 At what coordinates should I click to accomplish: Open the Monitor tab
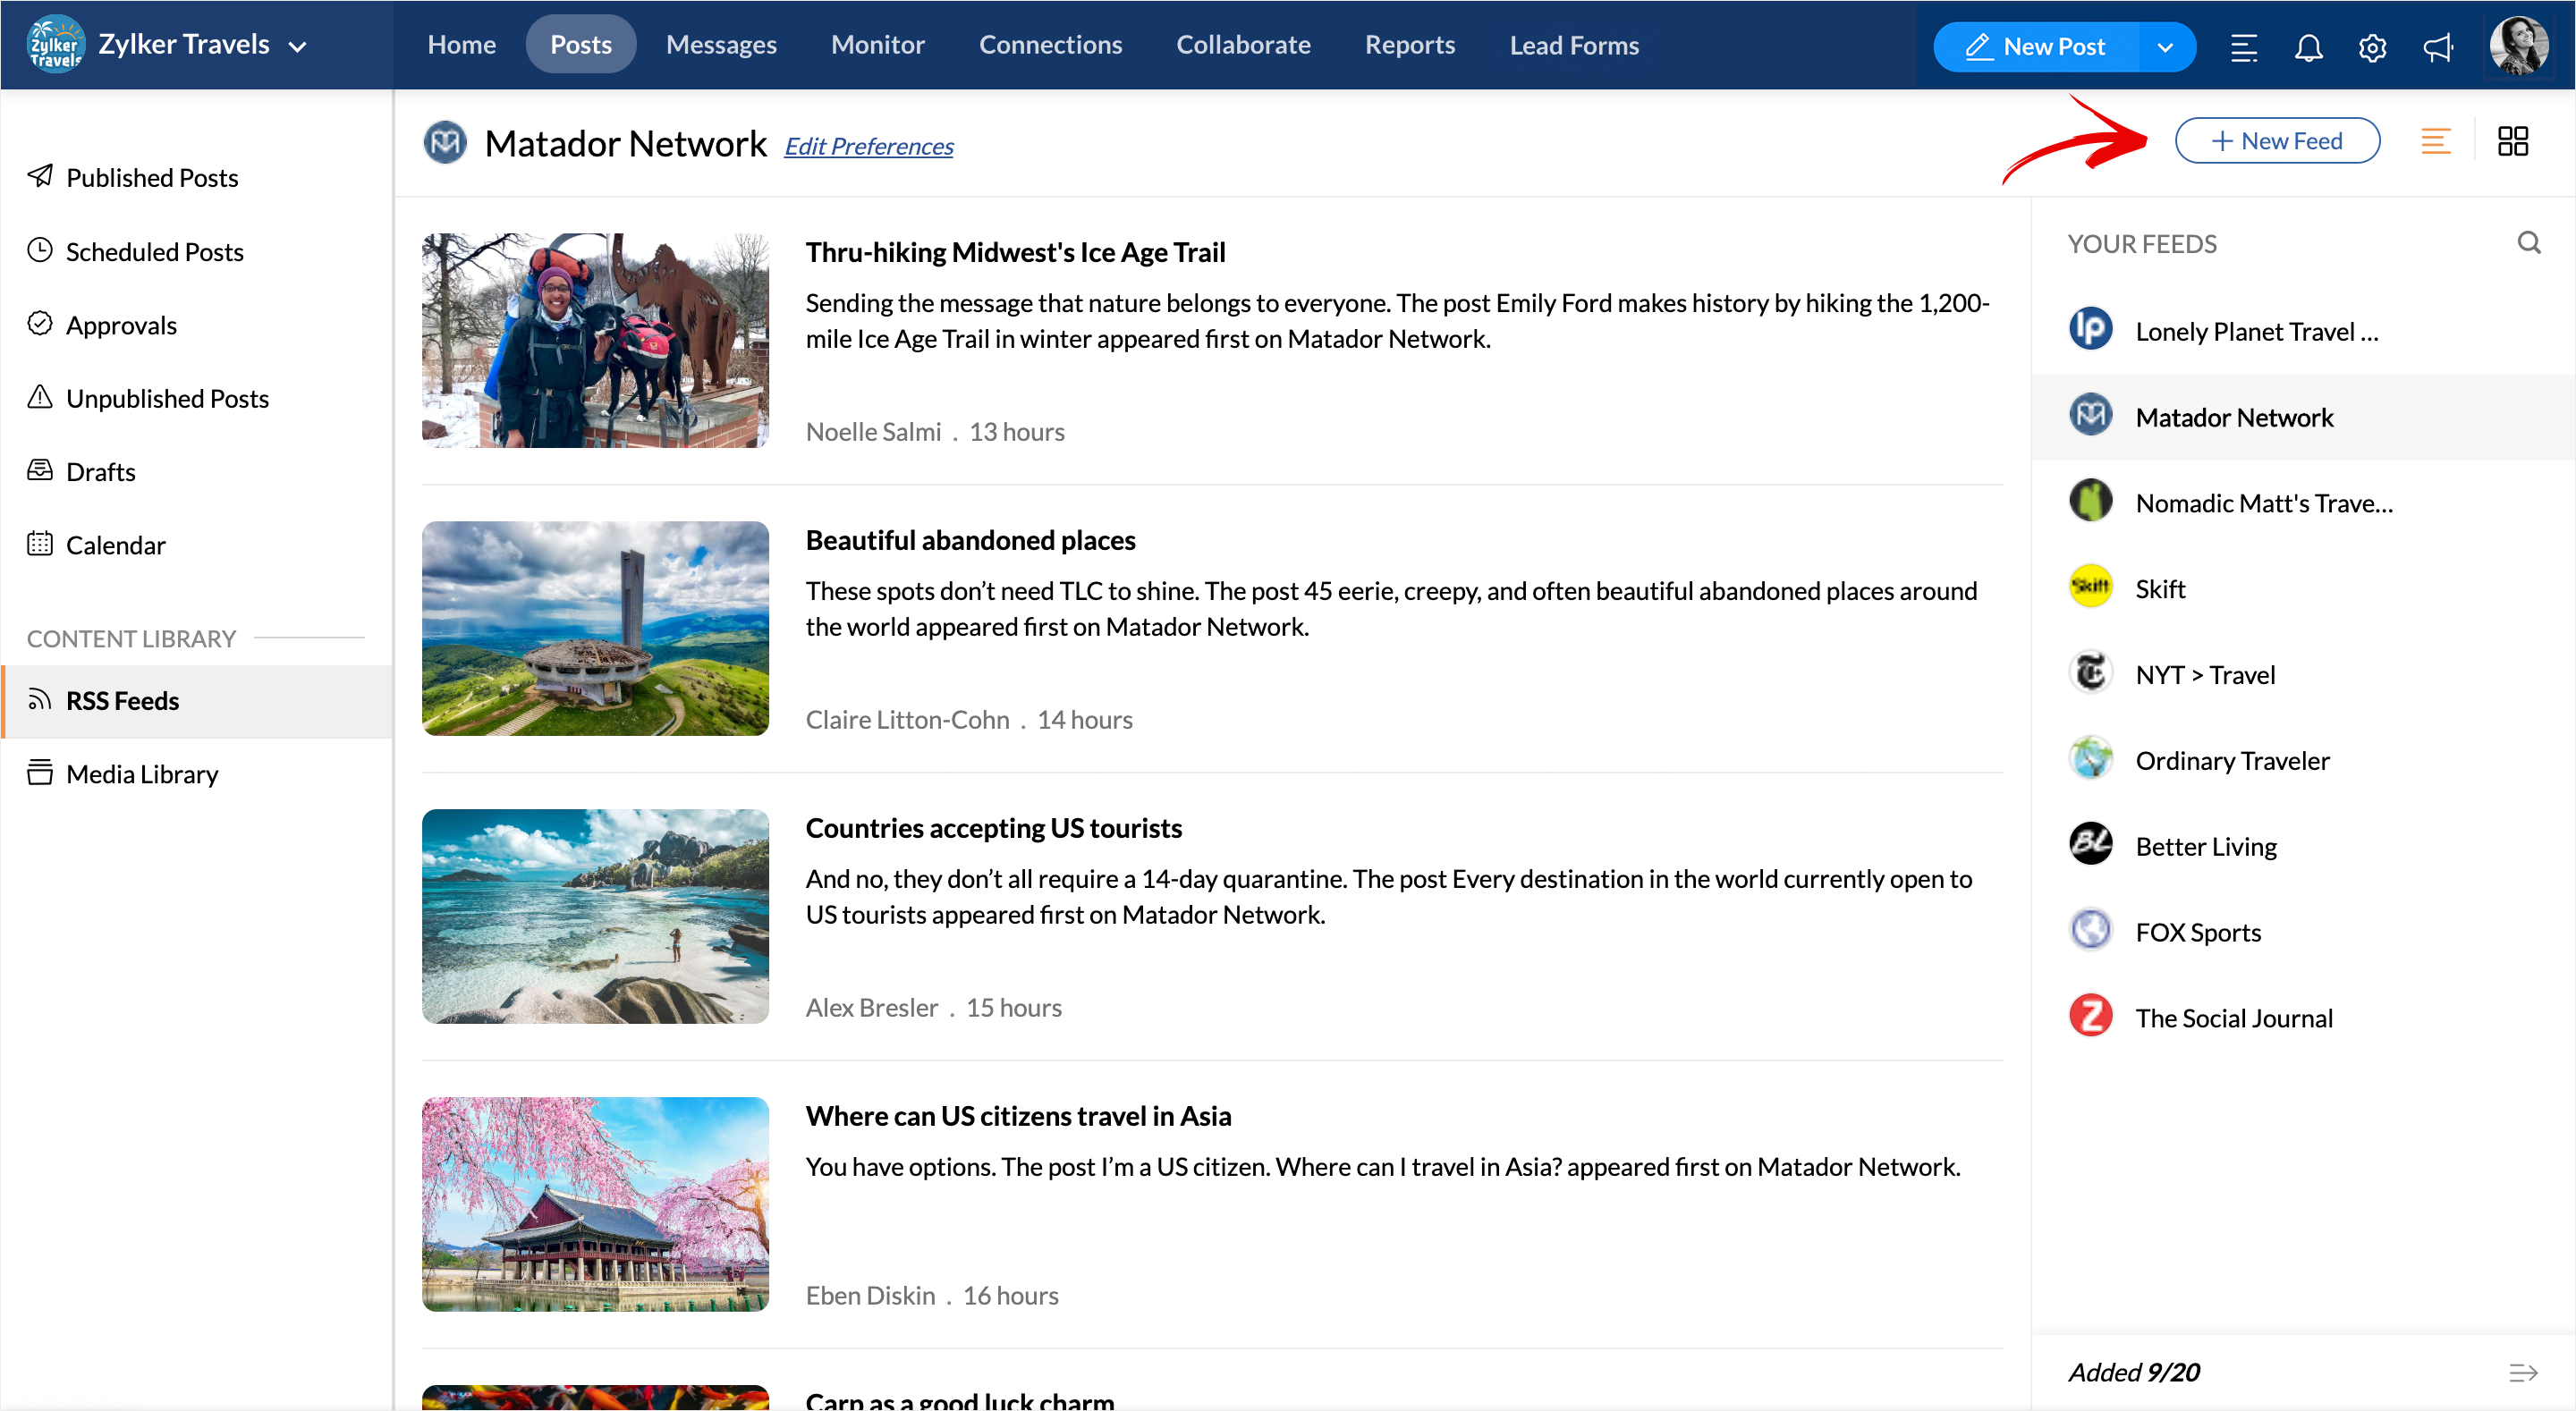point(877,45)
